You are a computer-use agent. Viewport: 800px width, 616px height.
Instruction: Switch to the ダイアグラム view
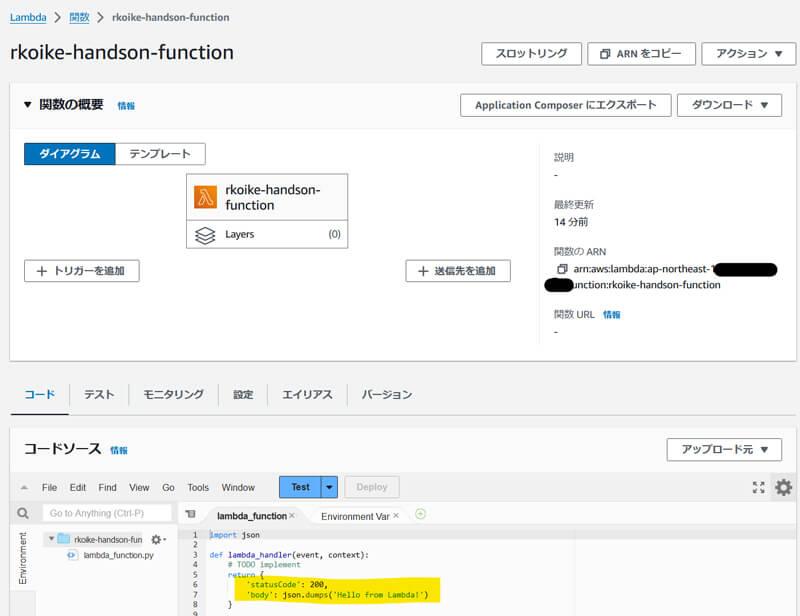tap(70, 154)
